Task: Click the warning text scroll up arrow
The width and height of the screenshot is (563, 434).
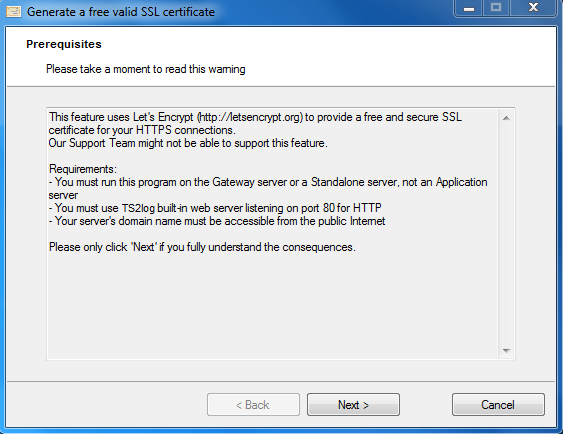Action: 506,118
